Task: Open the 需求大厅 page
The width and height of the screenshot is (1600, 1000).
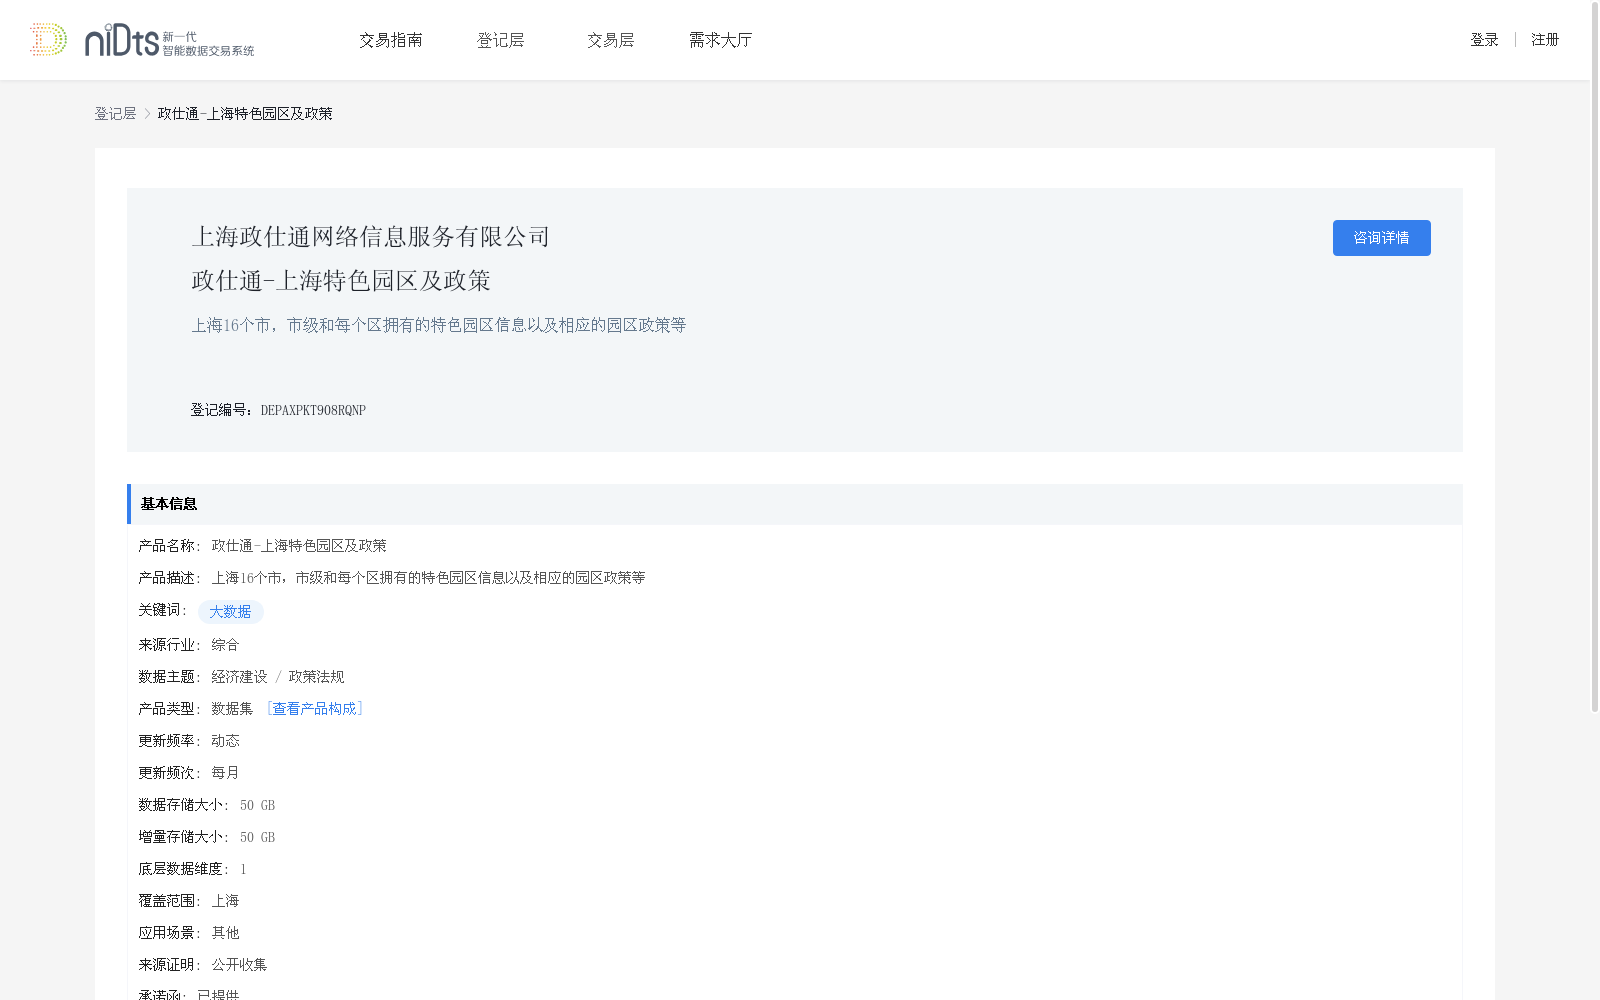Action: coord(720,40)
